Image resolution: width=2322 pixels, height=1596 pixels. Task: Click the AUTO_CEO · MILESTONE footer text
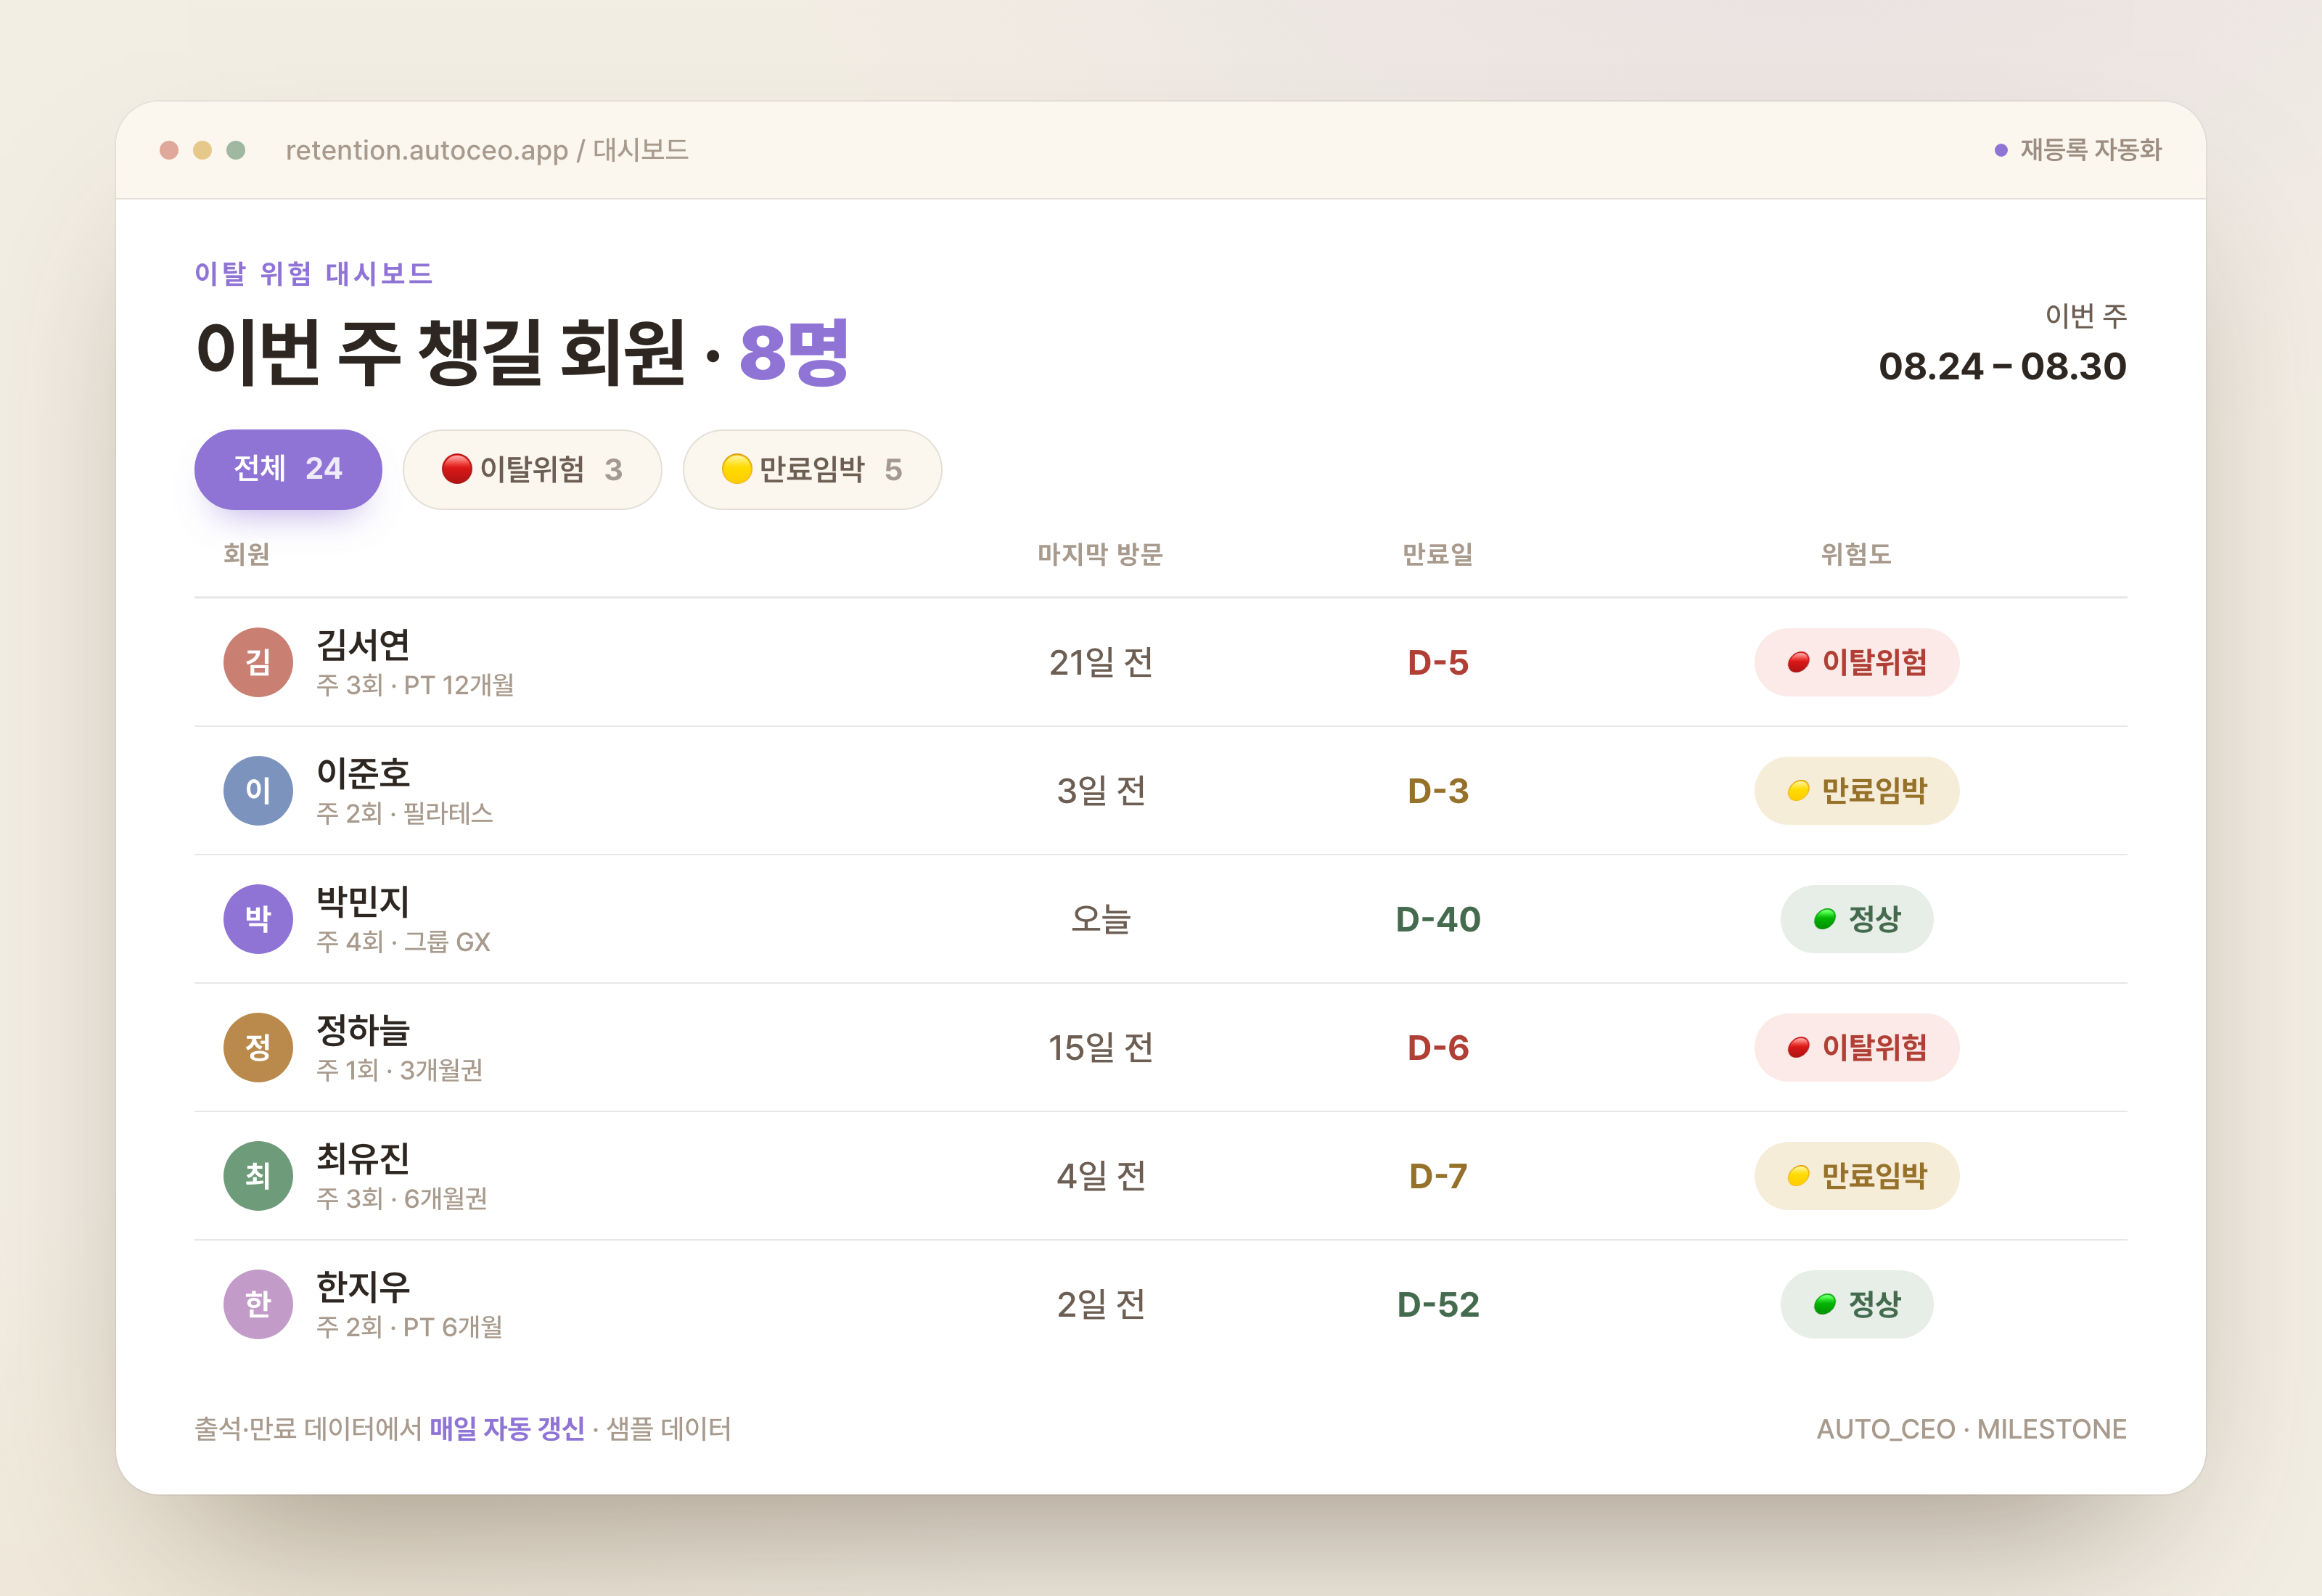[x=1971, y=1429]
